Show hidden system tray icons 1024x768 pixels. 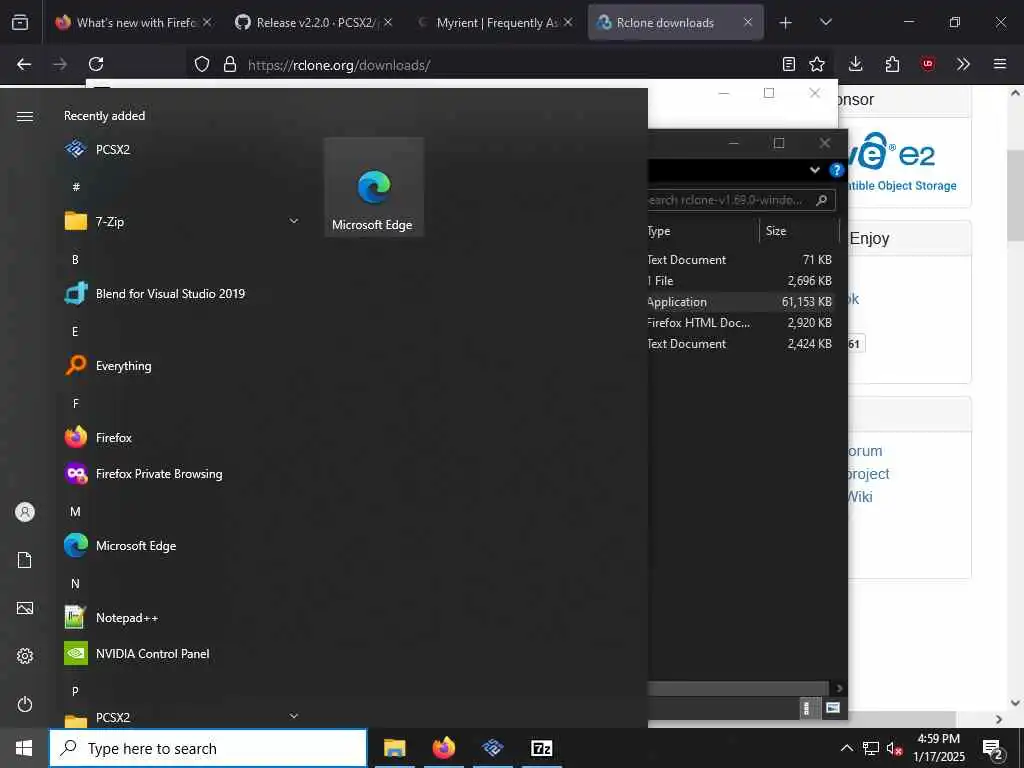(x=846, y=748)
